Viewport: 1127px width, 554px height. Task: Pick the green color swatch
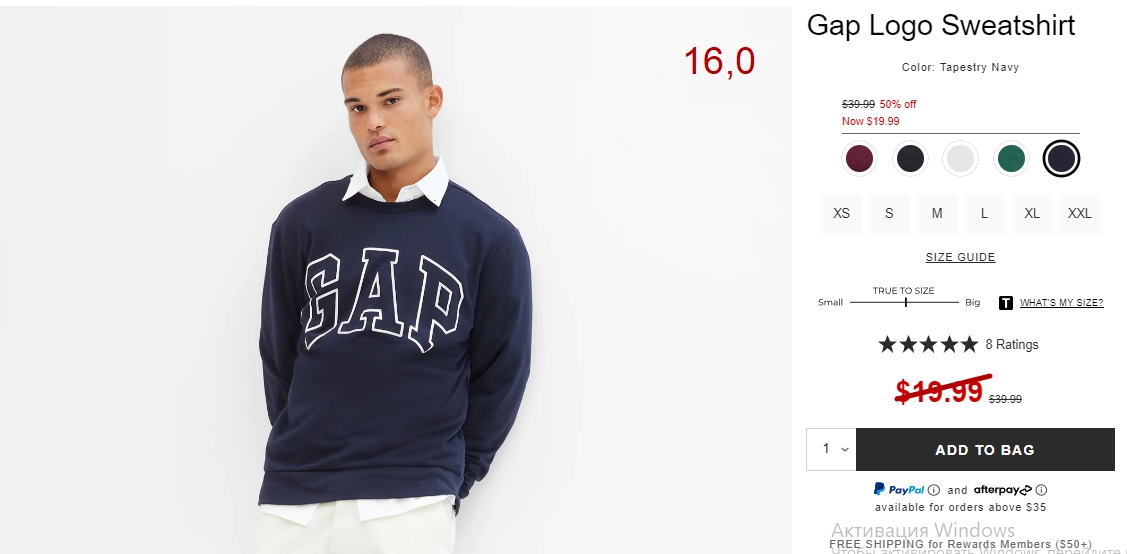[x=1011, y=158]
